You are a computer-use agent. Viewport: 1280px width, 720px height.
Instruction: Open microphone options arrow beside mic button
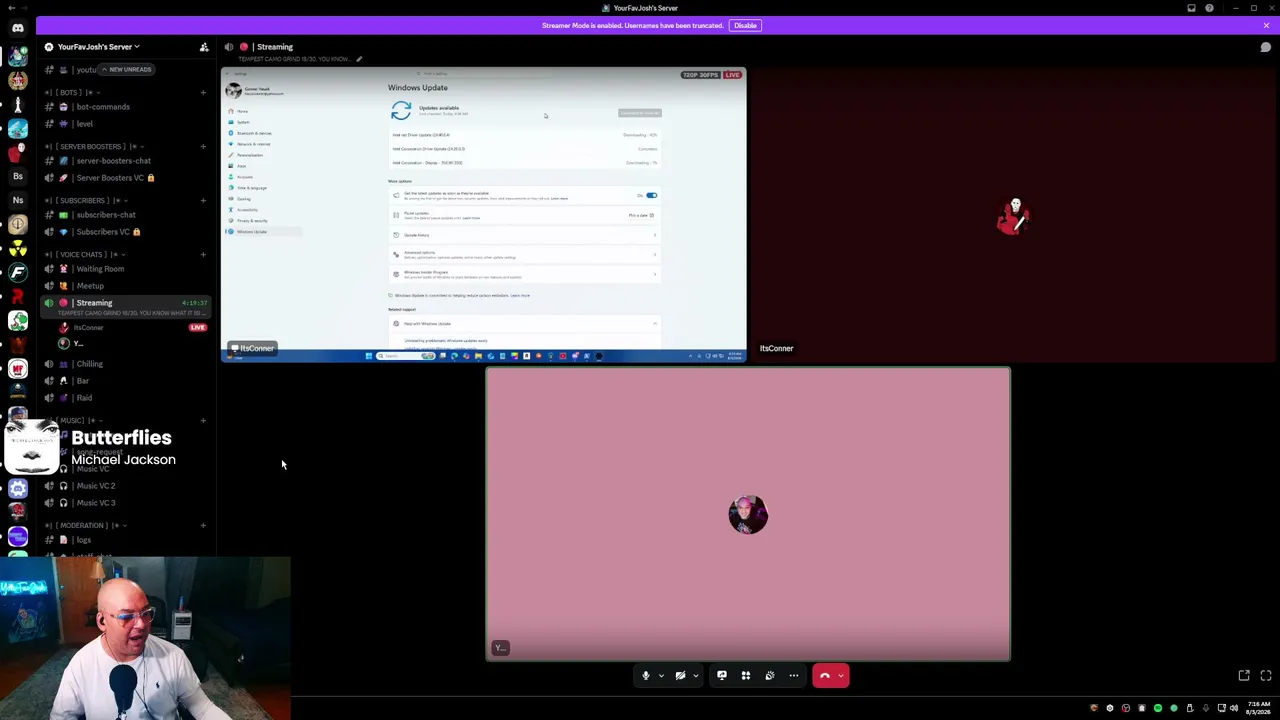click(x=661, y=676)
